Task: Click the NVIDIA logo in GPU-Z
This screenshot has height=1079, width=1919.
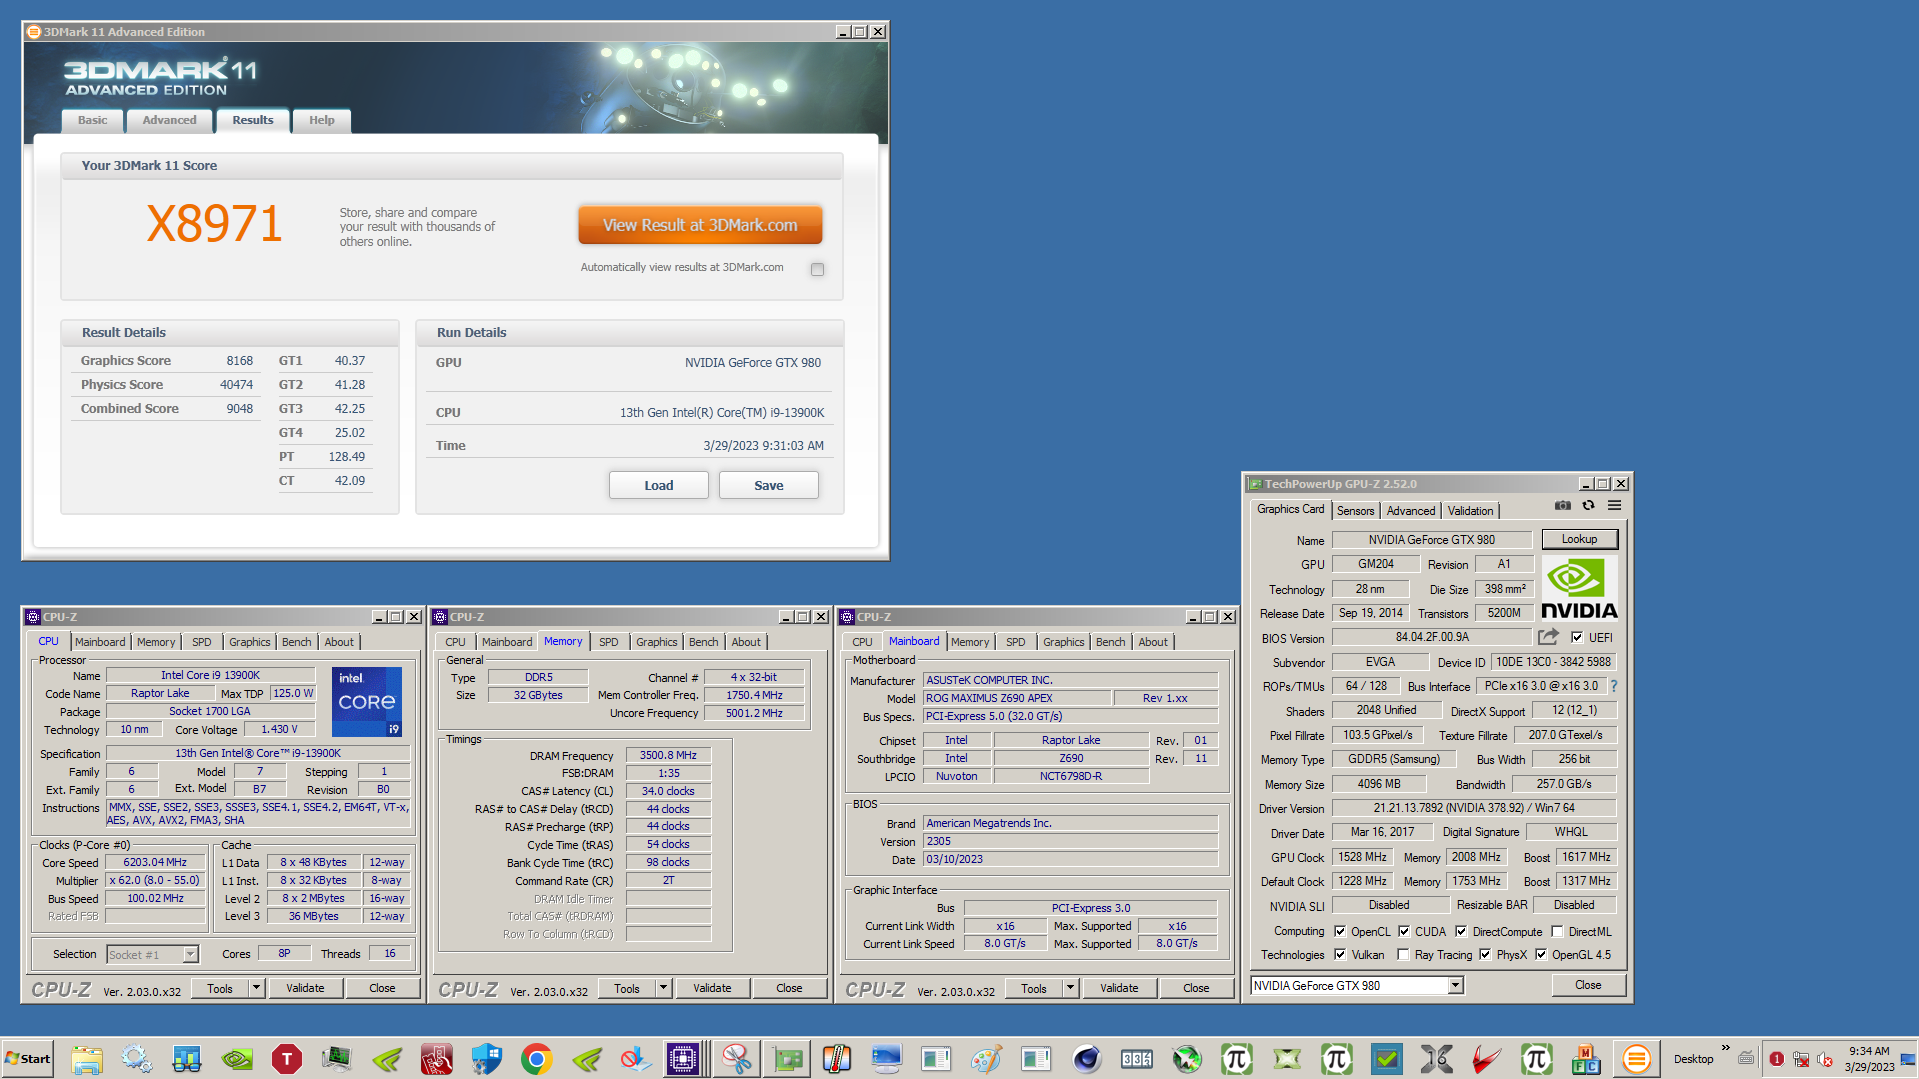Action: [x=1579, y=589]
